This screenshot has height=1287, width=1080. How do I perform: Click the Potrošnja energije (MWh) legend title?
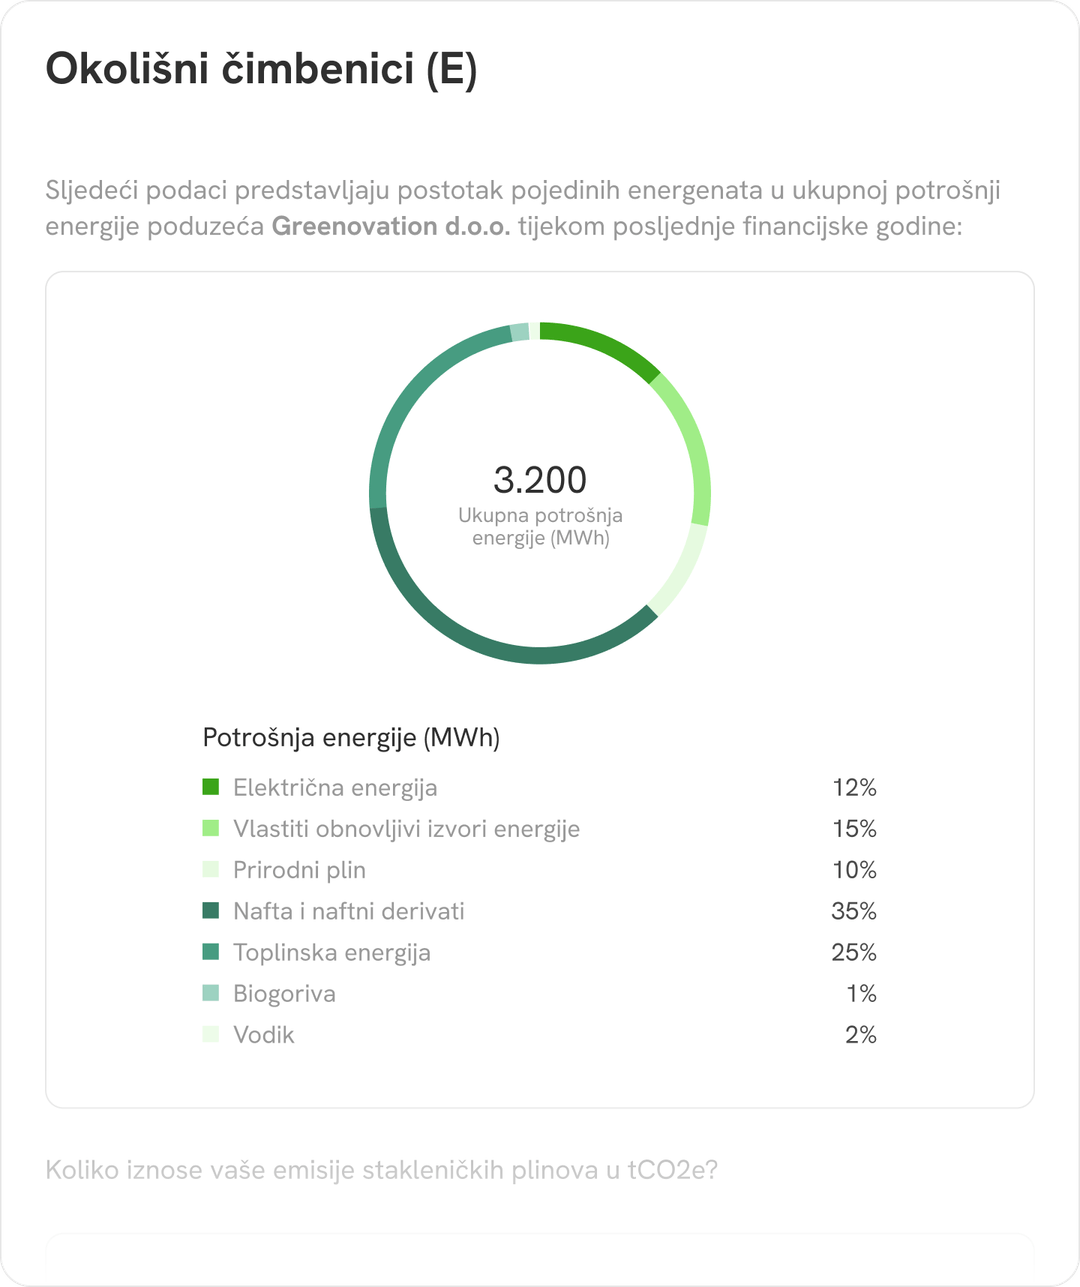(x=351, y=738)
